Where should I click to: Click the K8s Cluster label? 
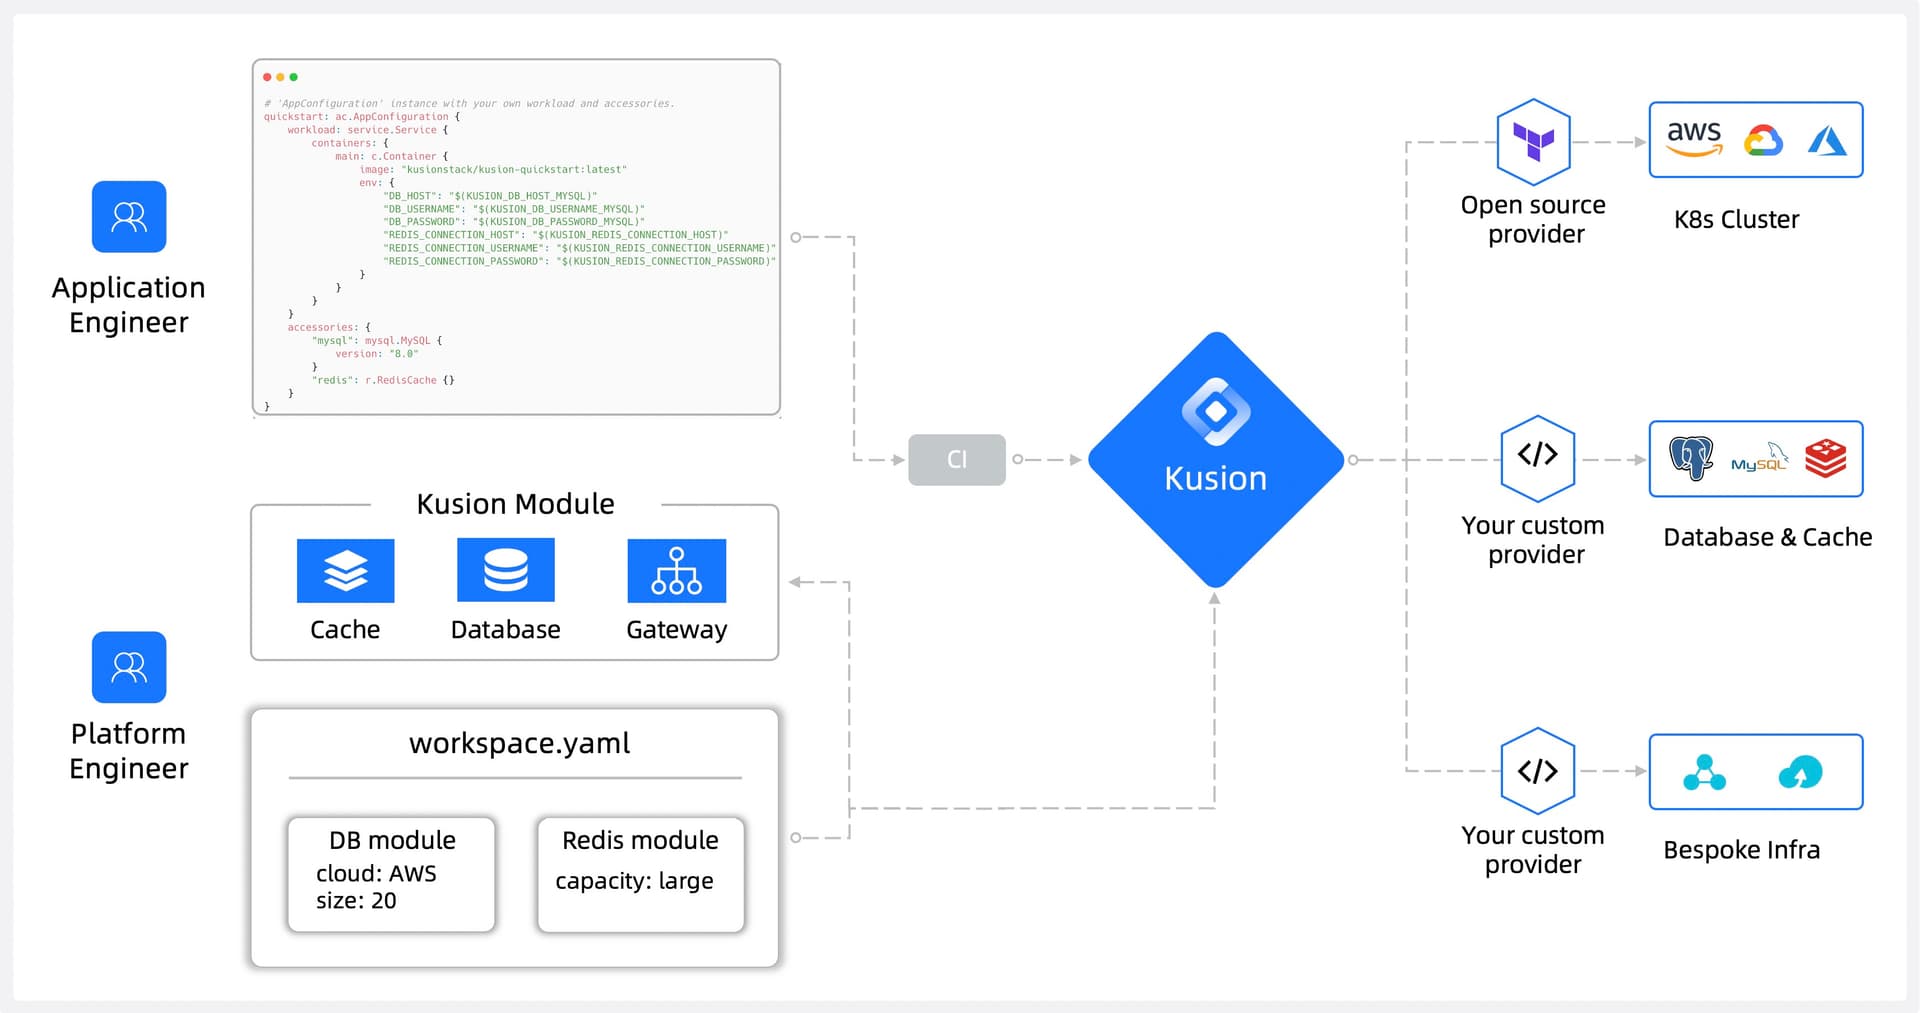(x=1737, y=220)
